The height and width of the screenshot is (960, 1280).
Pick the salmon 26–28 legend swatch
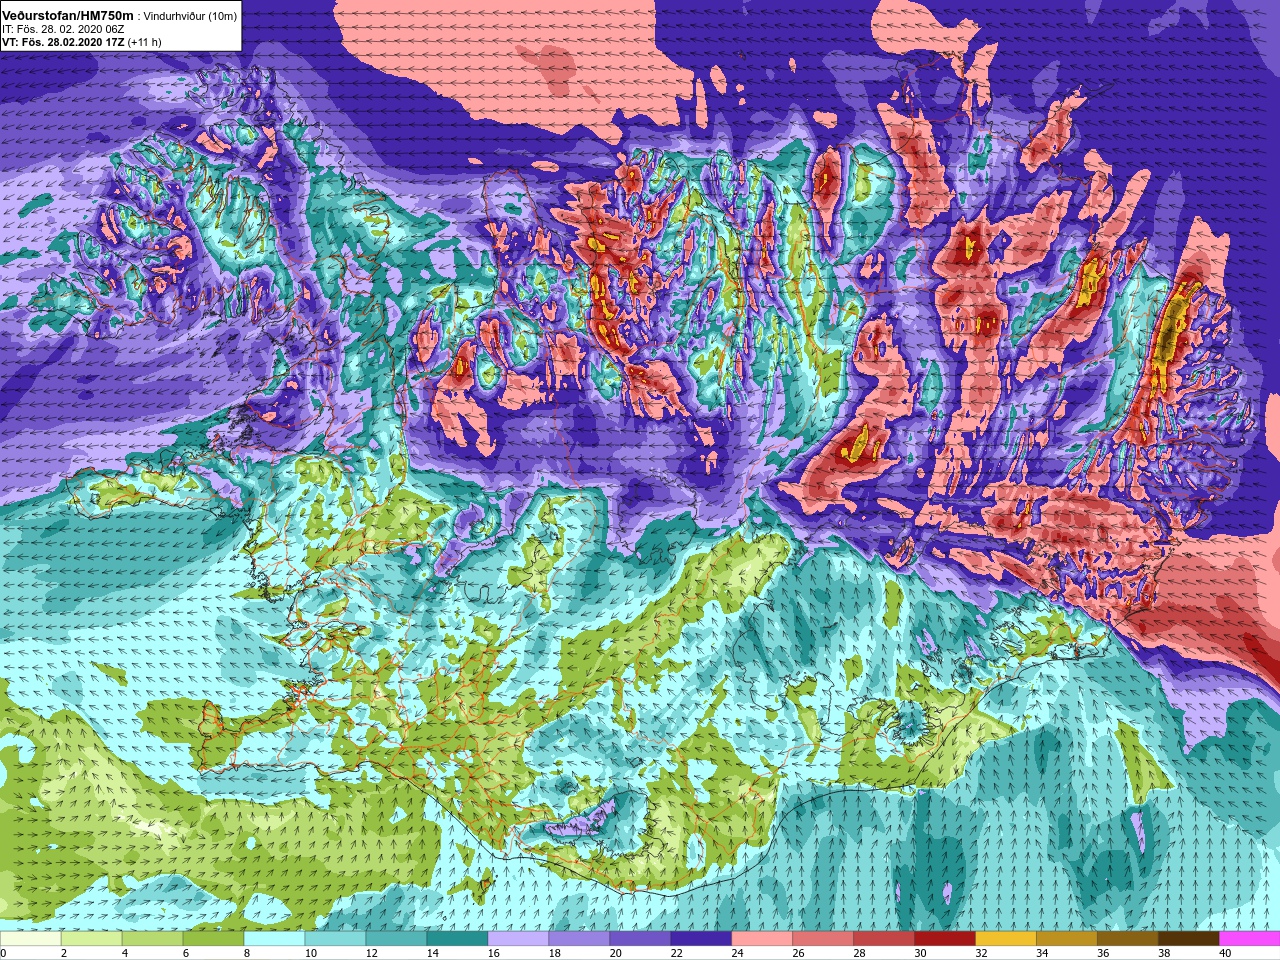coord(823,940)
